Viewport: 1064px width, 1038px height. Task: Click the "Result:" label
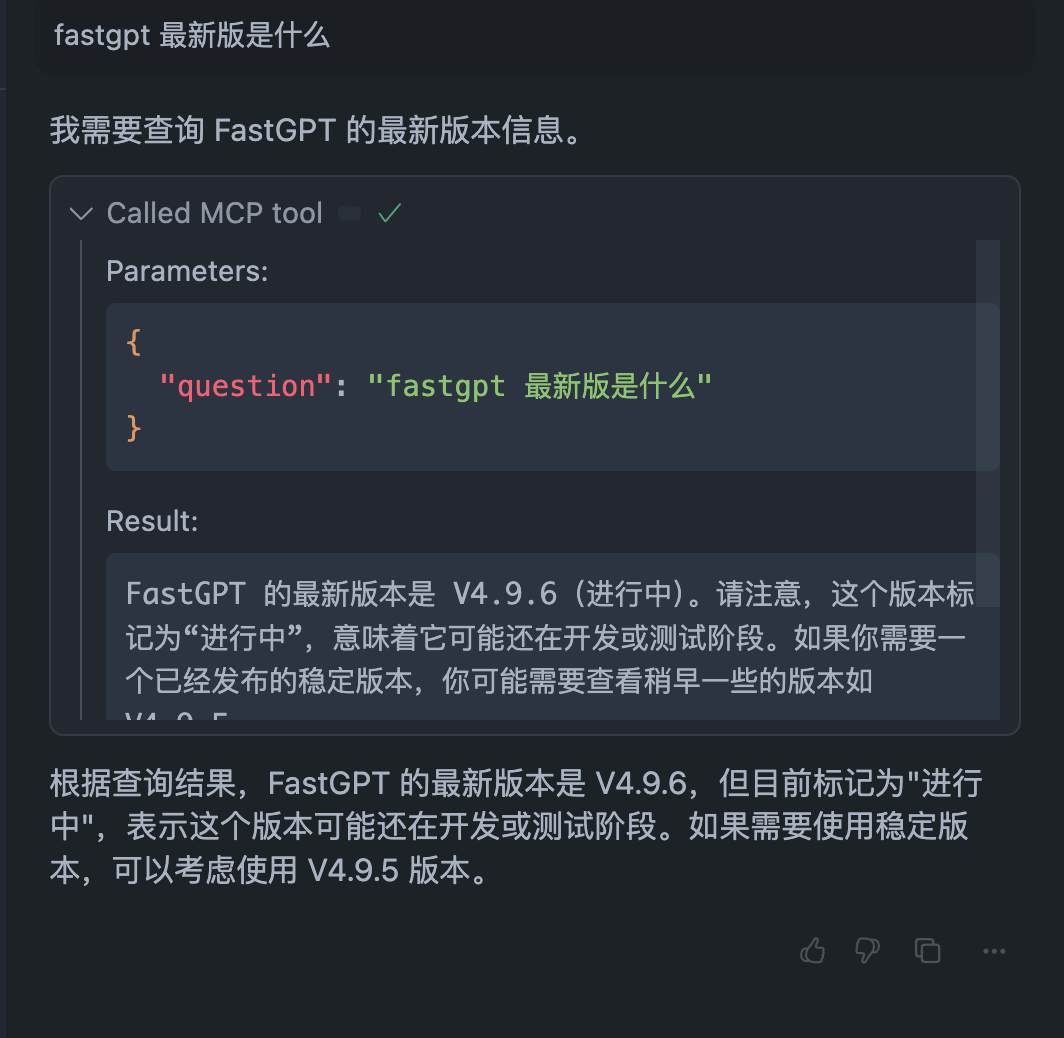point(152,521)
